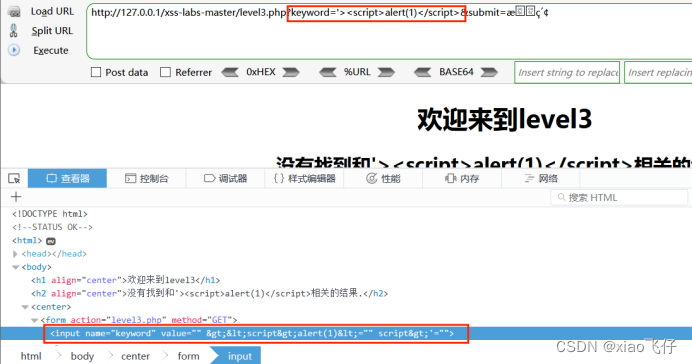Click left arrow before 0xHEX
This screenshot has height=364, width=692.
[230, 72]
